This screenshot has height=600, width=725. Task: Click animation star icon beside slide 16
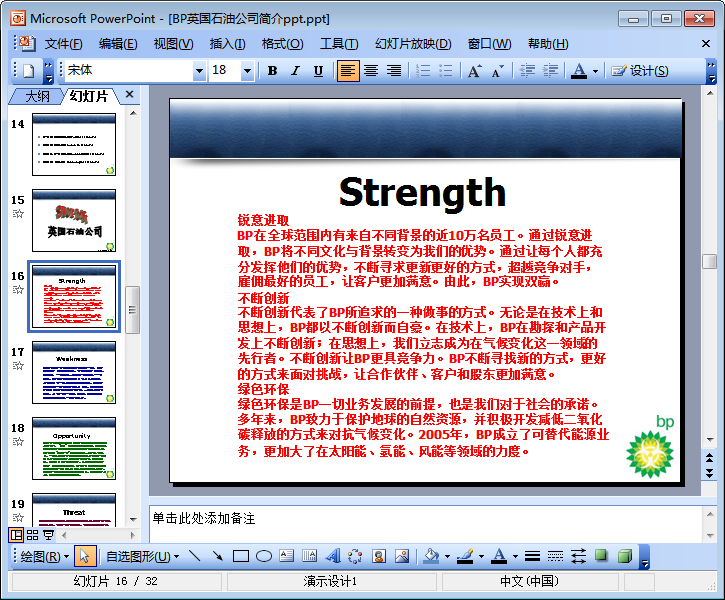18,290
